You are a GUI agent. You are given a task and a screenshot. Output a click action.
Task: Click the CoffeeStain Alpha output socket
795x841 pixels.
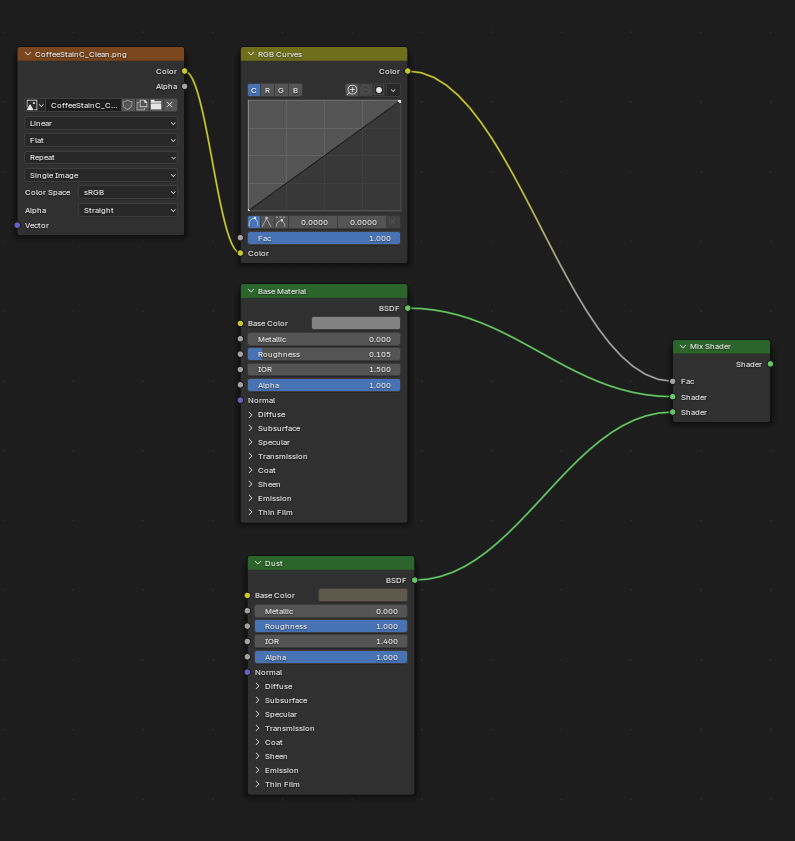coord(185,86)
